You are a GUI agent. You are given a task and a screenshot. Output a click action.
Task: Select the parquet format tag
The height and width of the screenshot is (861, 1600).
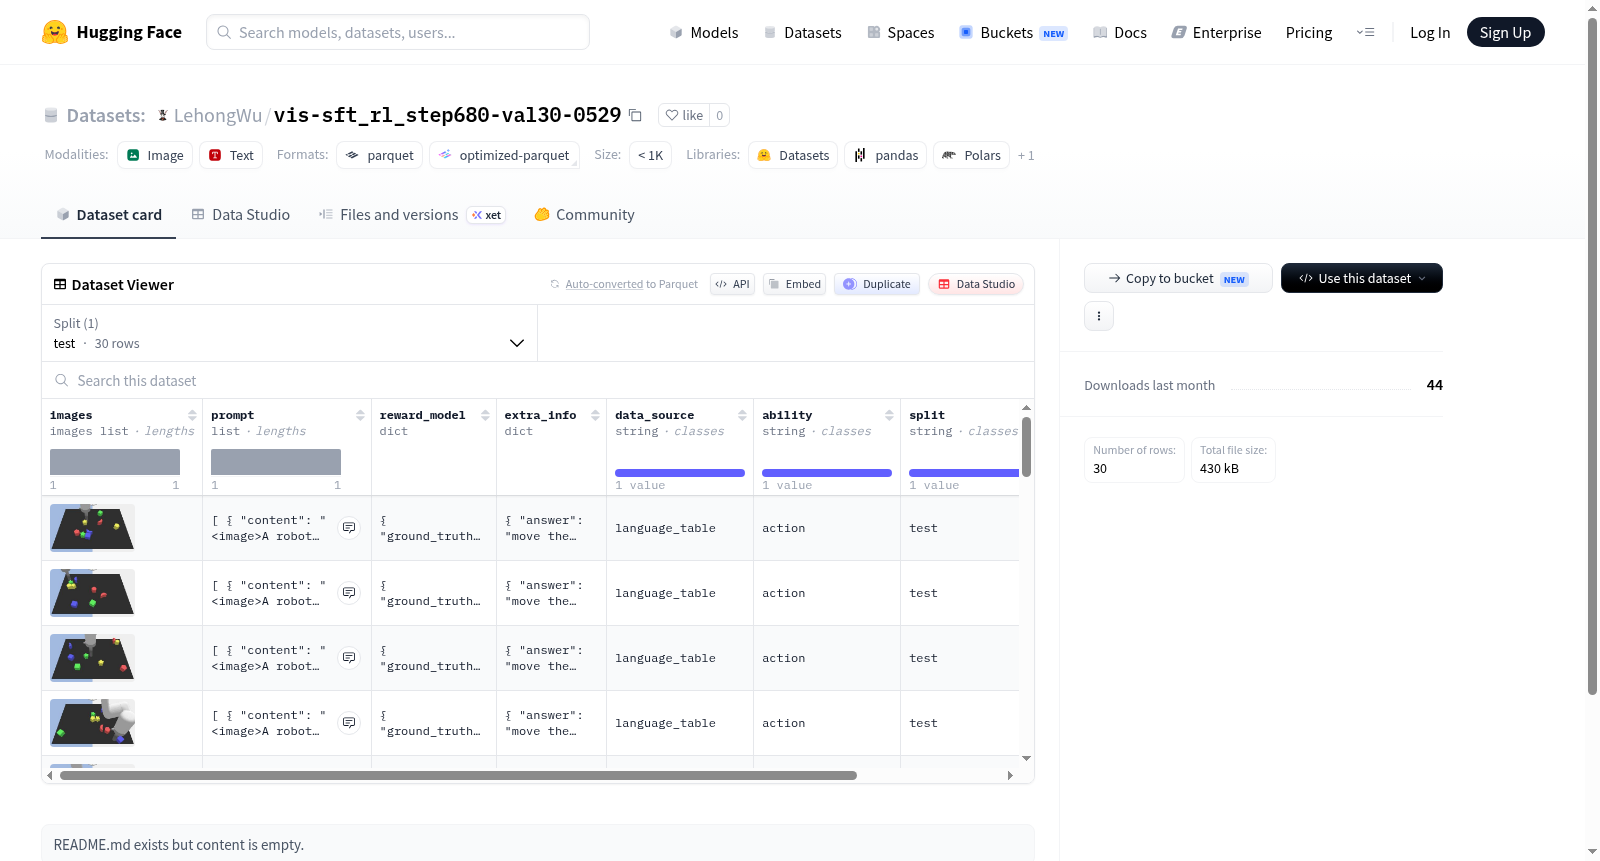point(379,155)
